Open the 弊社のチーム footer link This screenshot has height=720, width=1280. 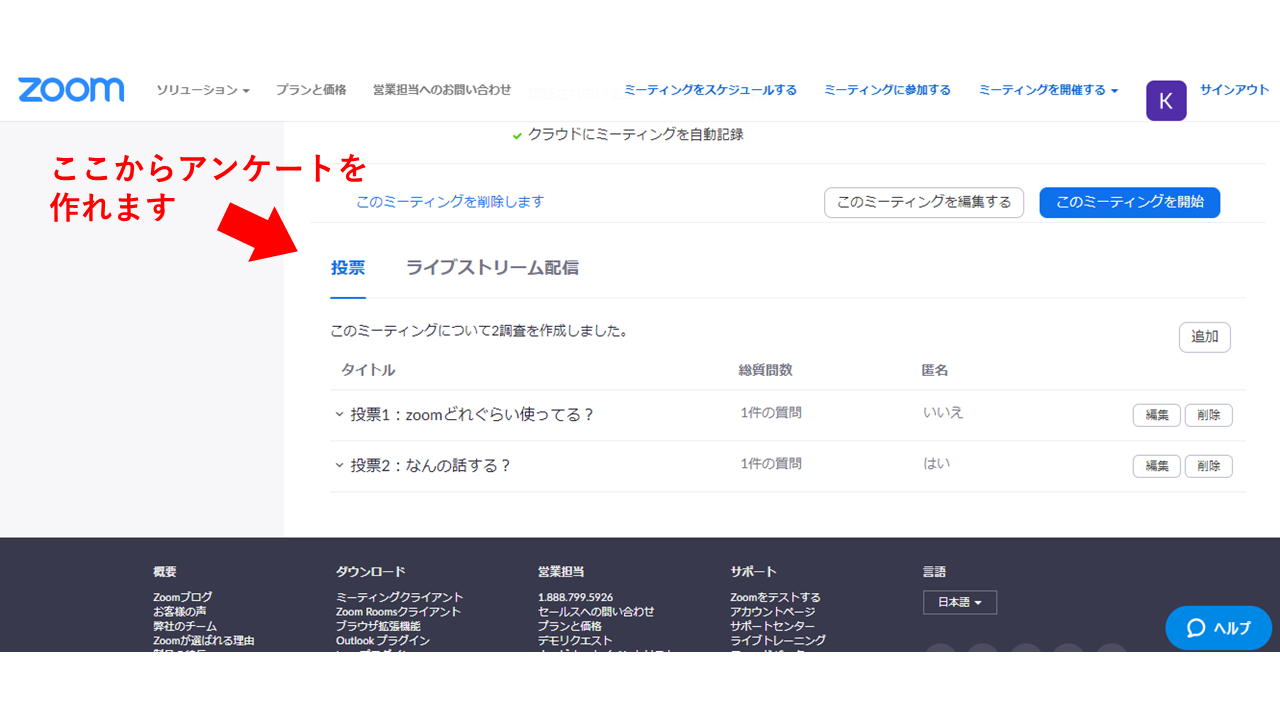click(185, 626)
